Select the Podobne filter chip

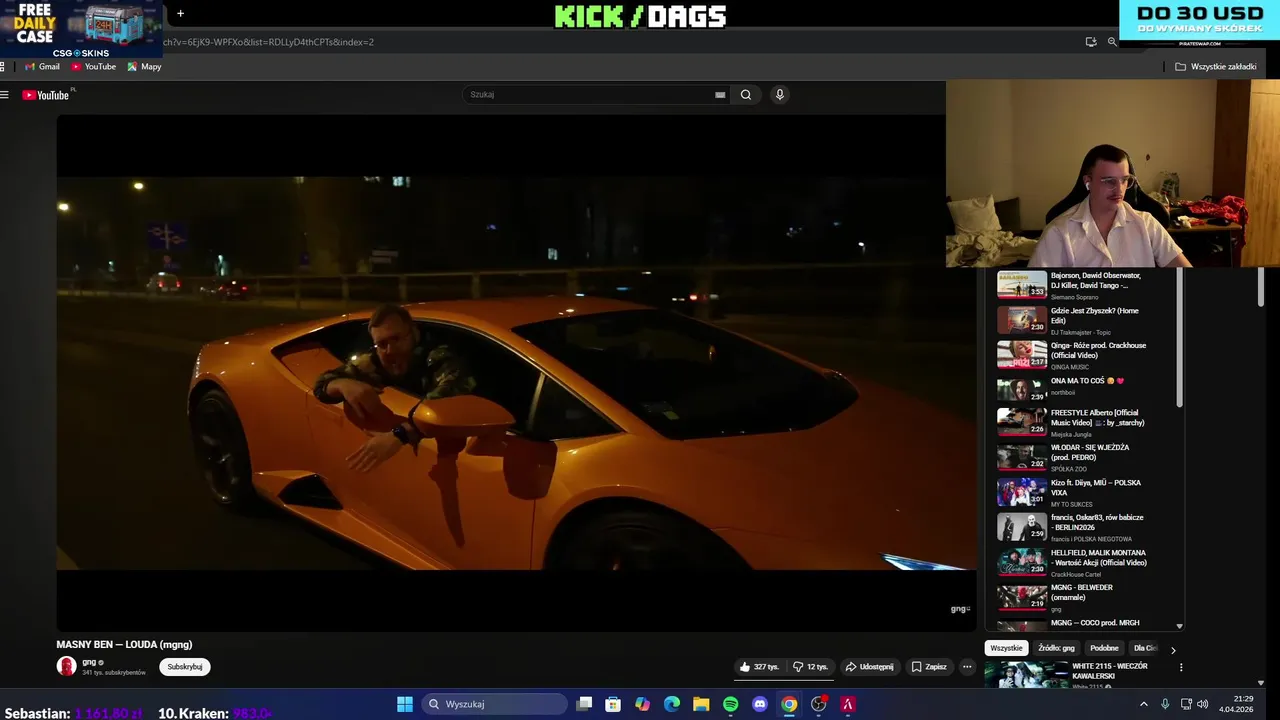click(1104, 648)
